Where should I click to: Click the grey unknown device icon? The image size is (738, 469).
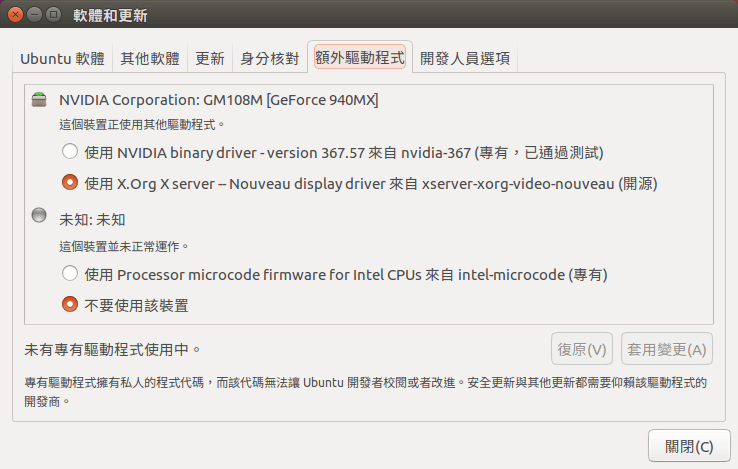tap(39, 215)
